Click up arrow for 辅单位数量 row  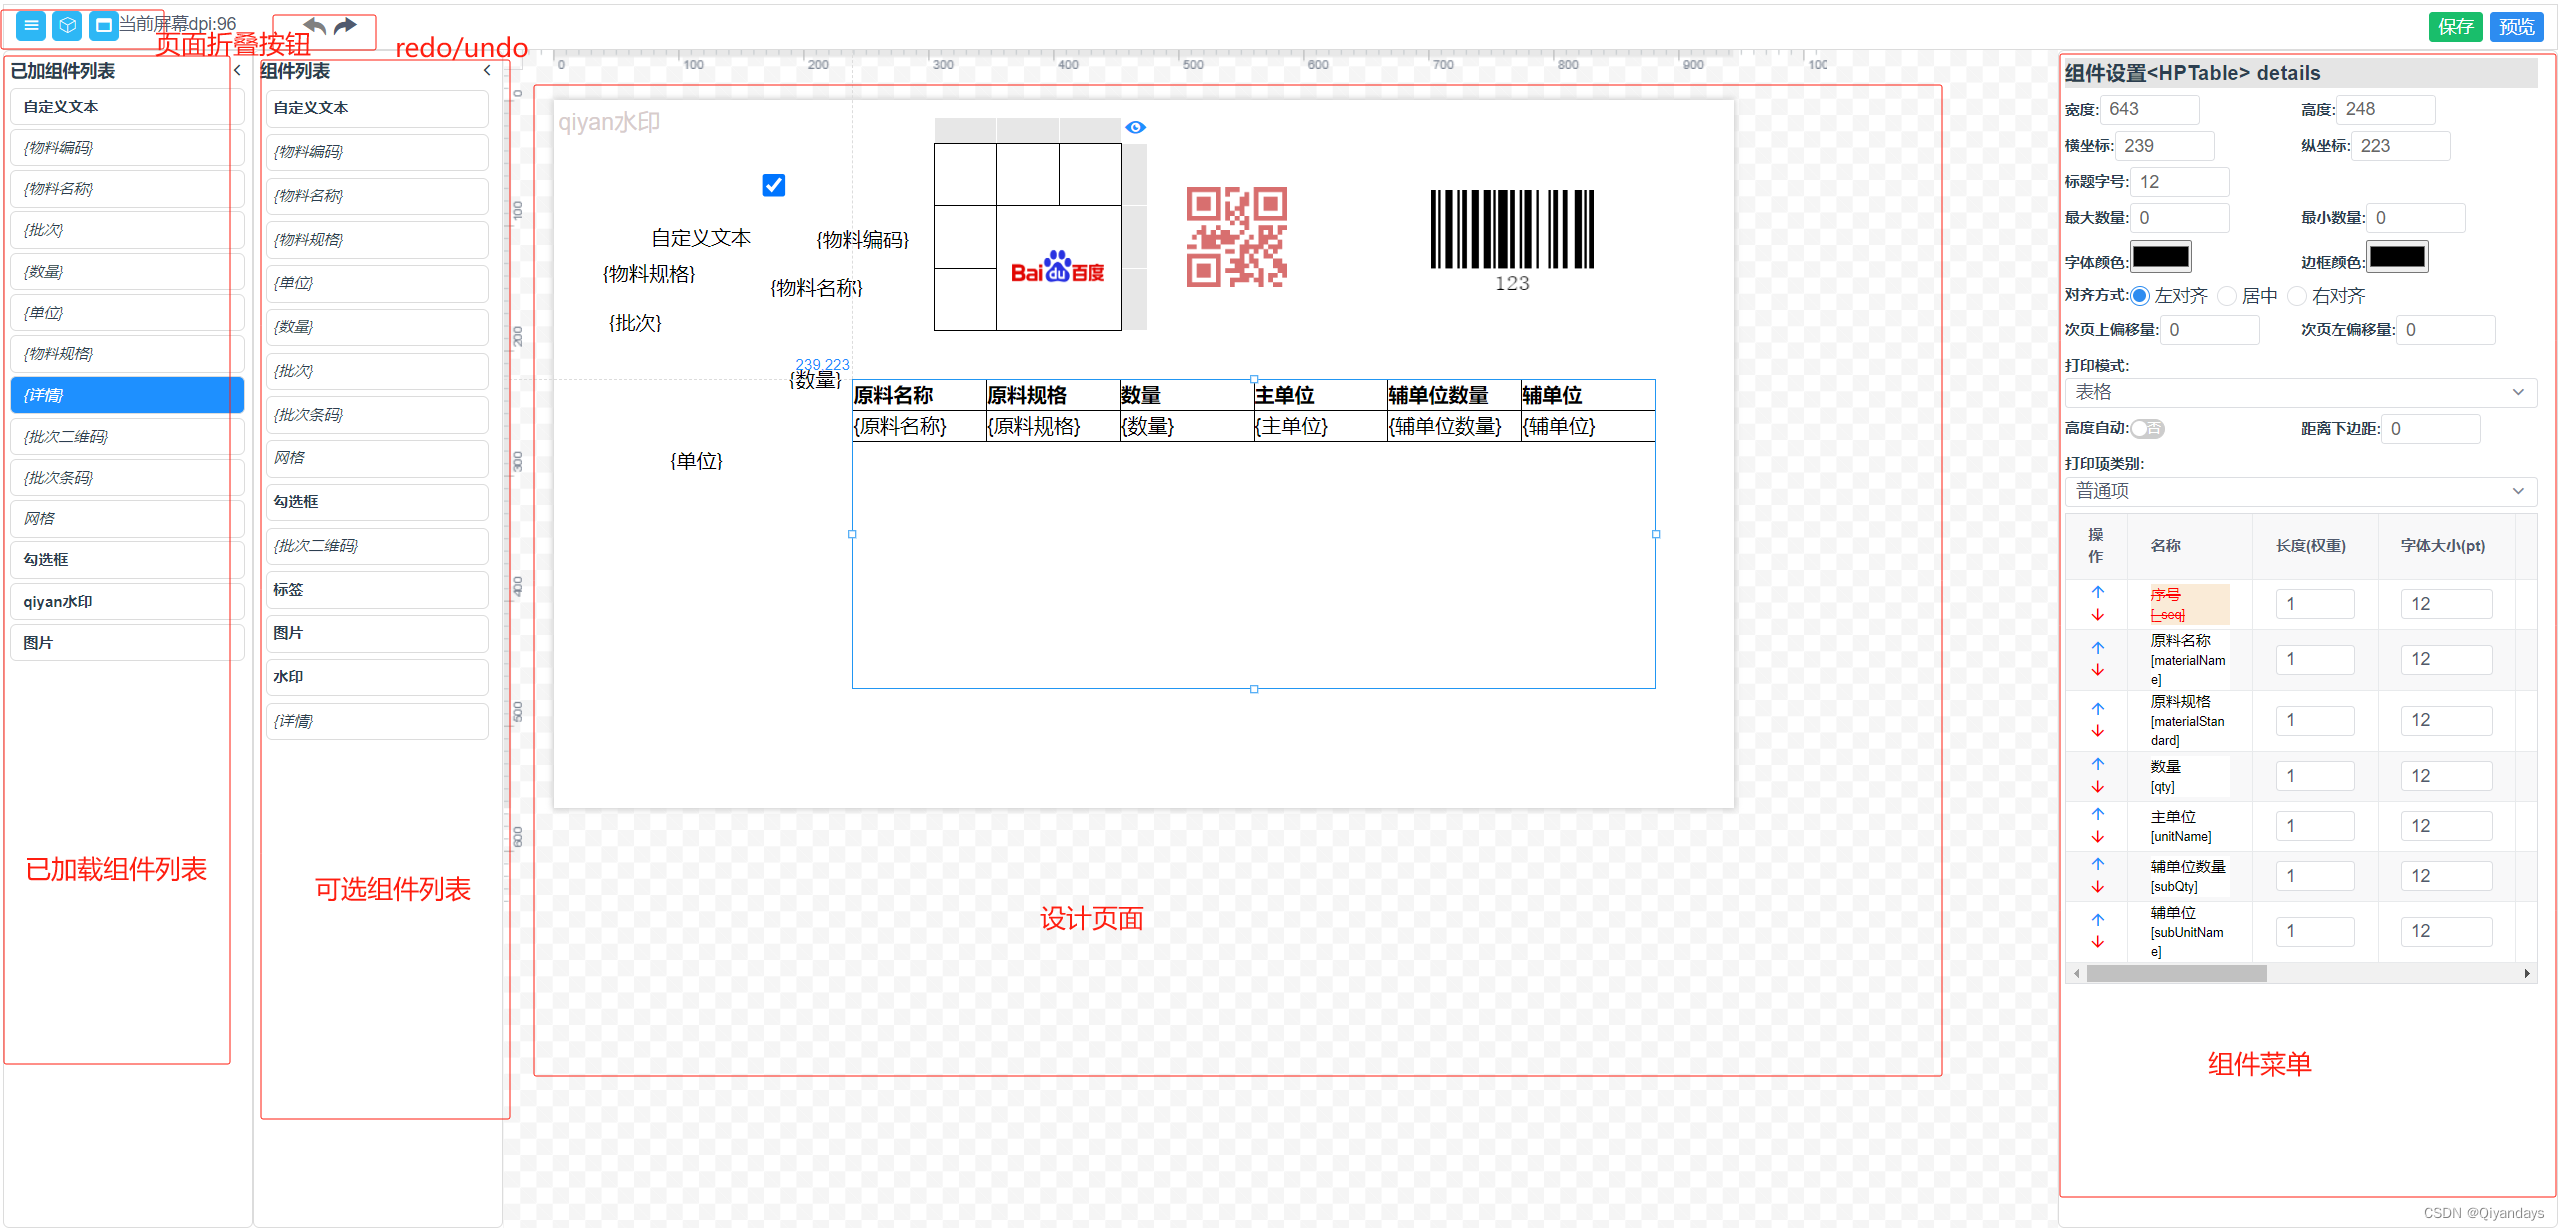point(2098,864)
